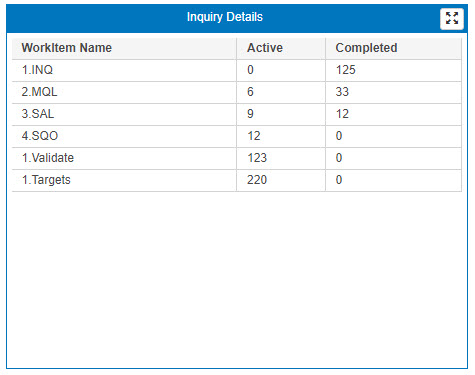The width and height of the screenshot is (475, 375).
Task: Select the 2.MQL work item row
Action: pos(237,92)
